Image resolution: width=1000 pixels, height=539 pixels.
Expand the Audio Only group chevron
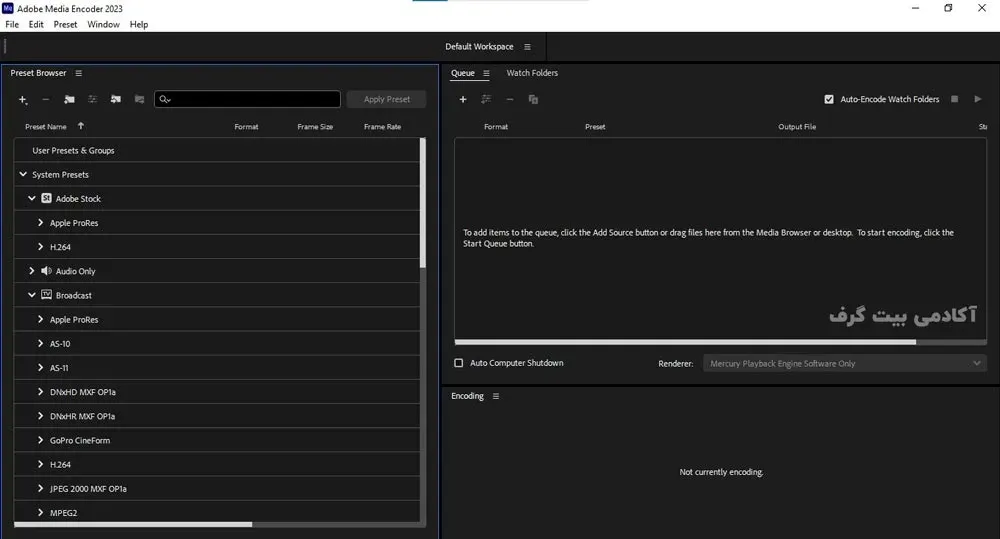[31, 271]
